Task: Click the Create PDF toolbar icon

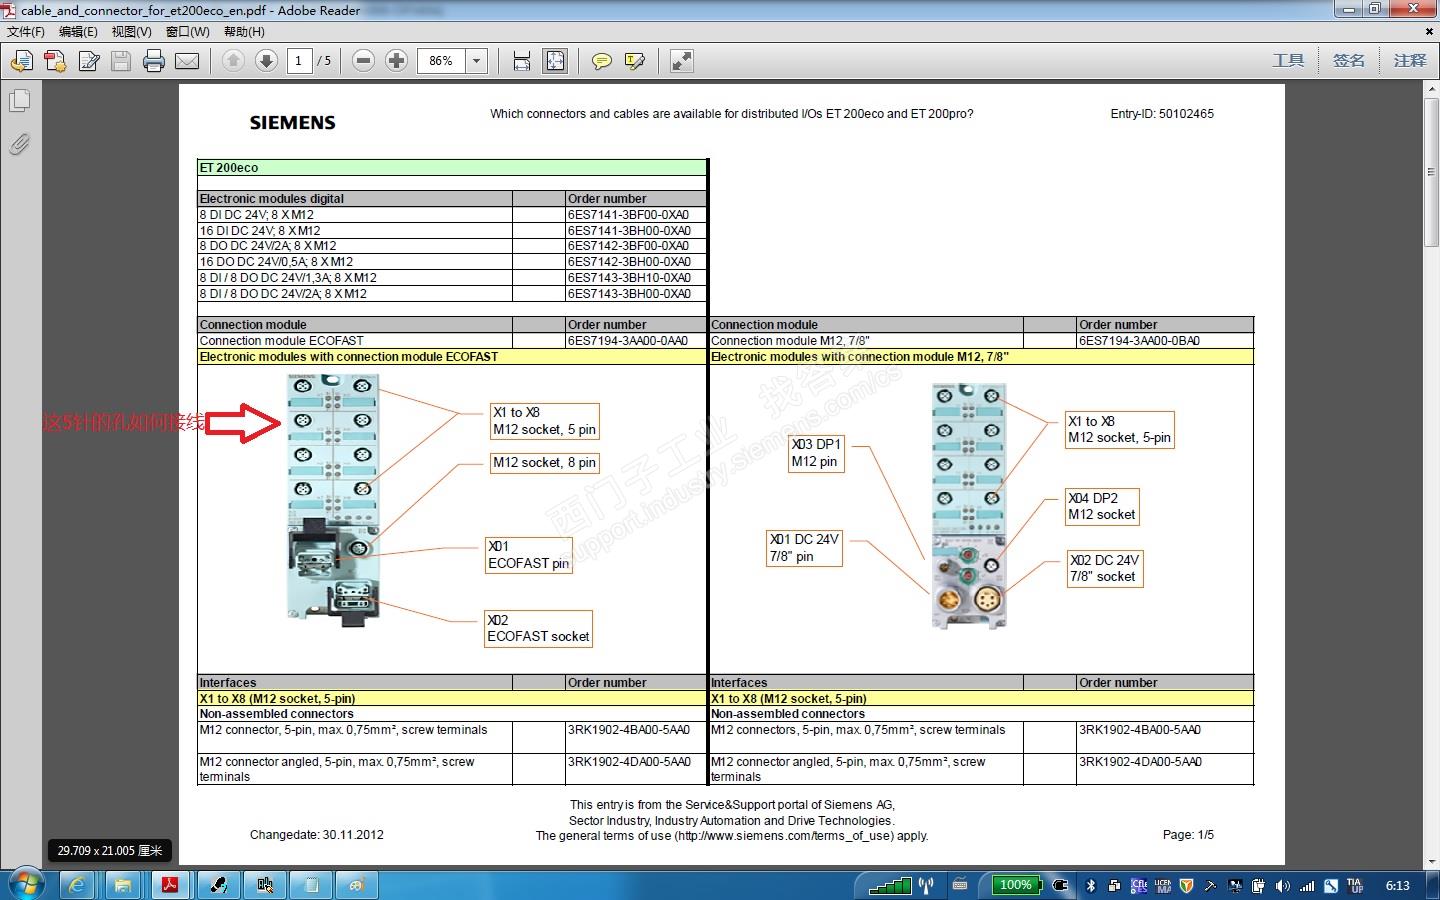Action: click(55, 61)
